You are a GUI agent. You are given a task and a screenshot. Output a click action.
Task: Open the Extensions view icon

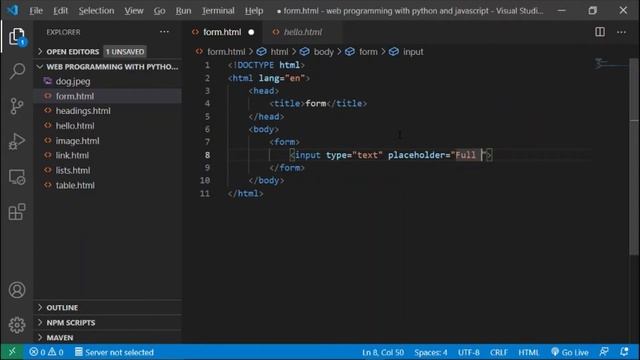click(17, 212)
